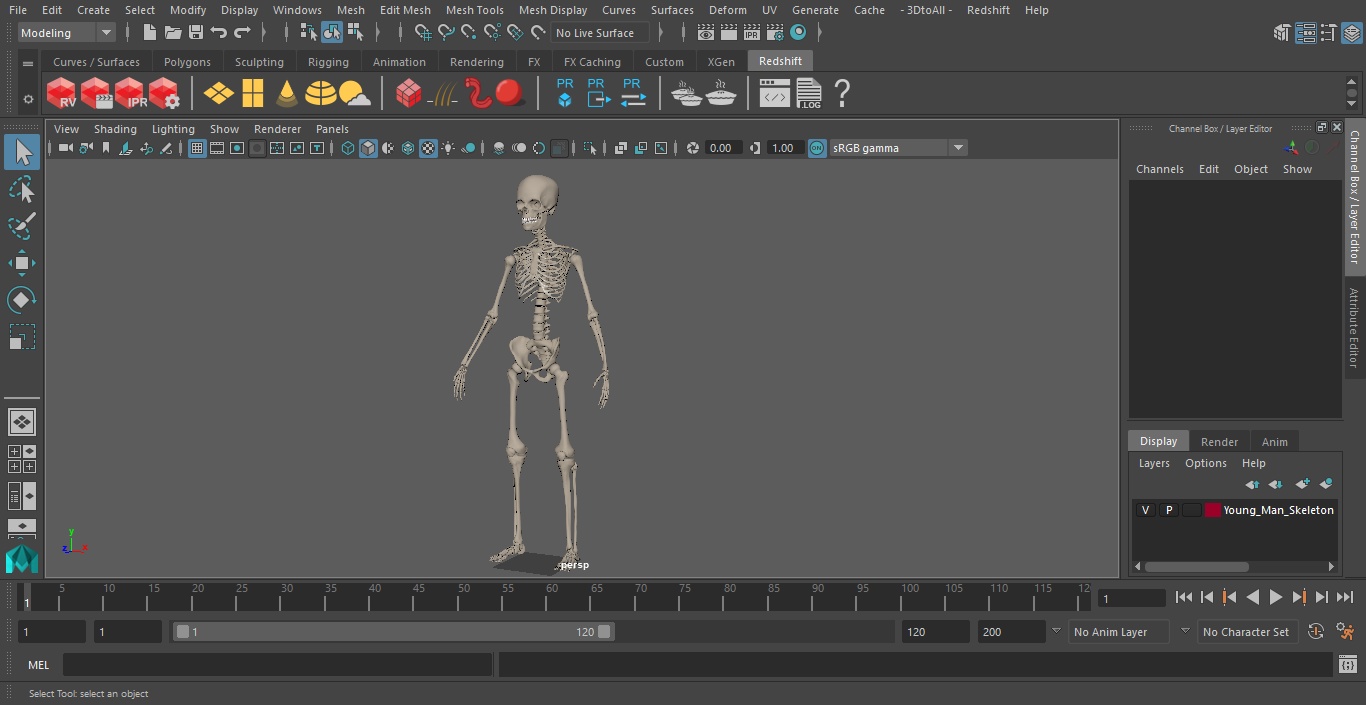Open the No Live Surface field

pyautogui.click(x=600, y=33)
